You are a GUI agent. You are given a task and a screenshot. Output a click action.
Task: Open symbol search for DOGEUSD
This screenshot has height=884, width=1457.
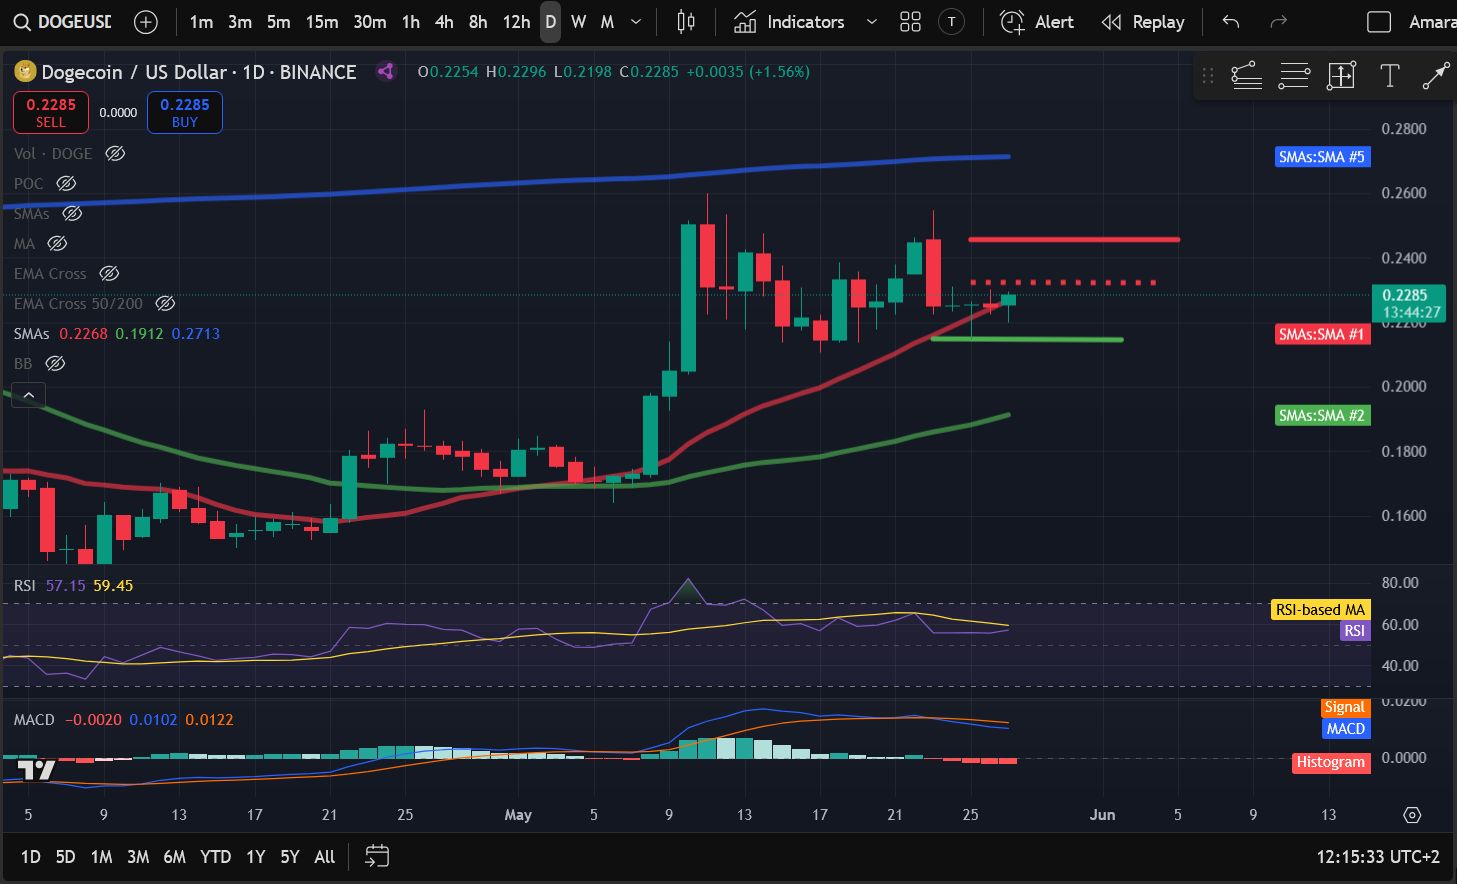tap(62, 22)
